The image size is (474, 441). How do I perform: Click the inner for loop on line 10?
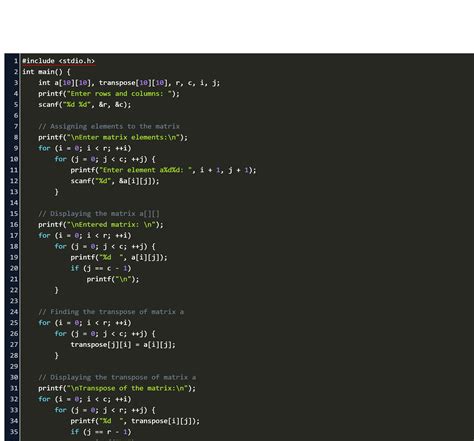click(x=105, y=159)
